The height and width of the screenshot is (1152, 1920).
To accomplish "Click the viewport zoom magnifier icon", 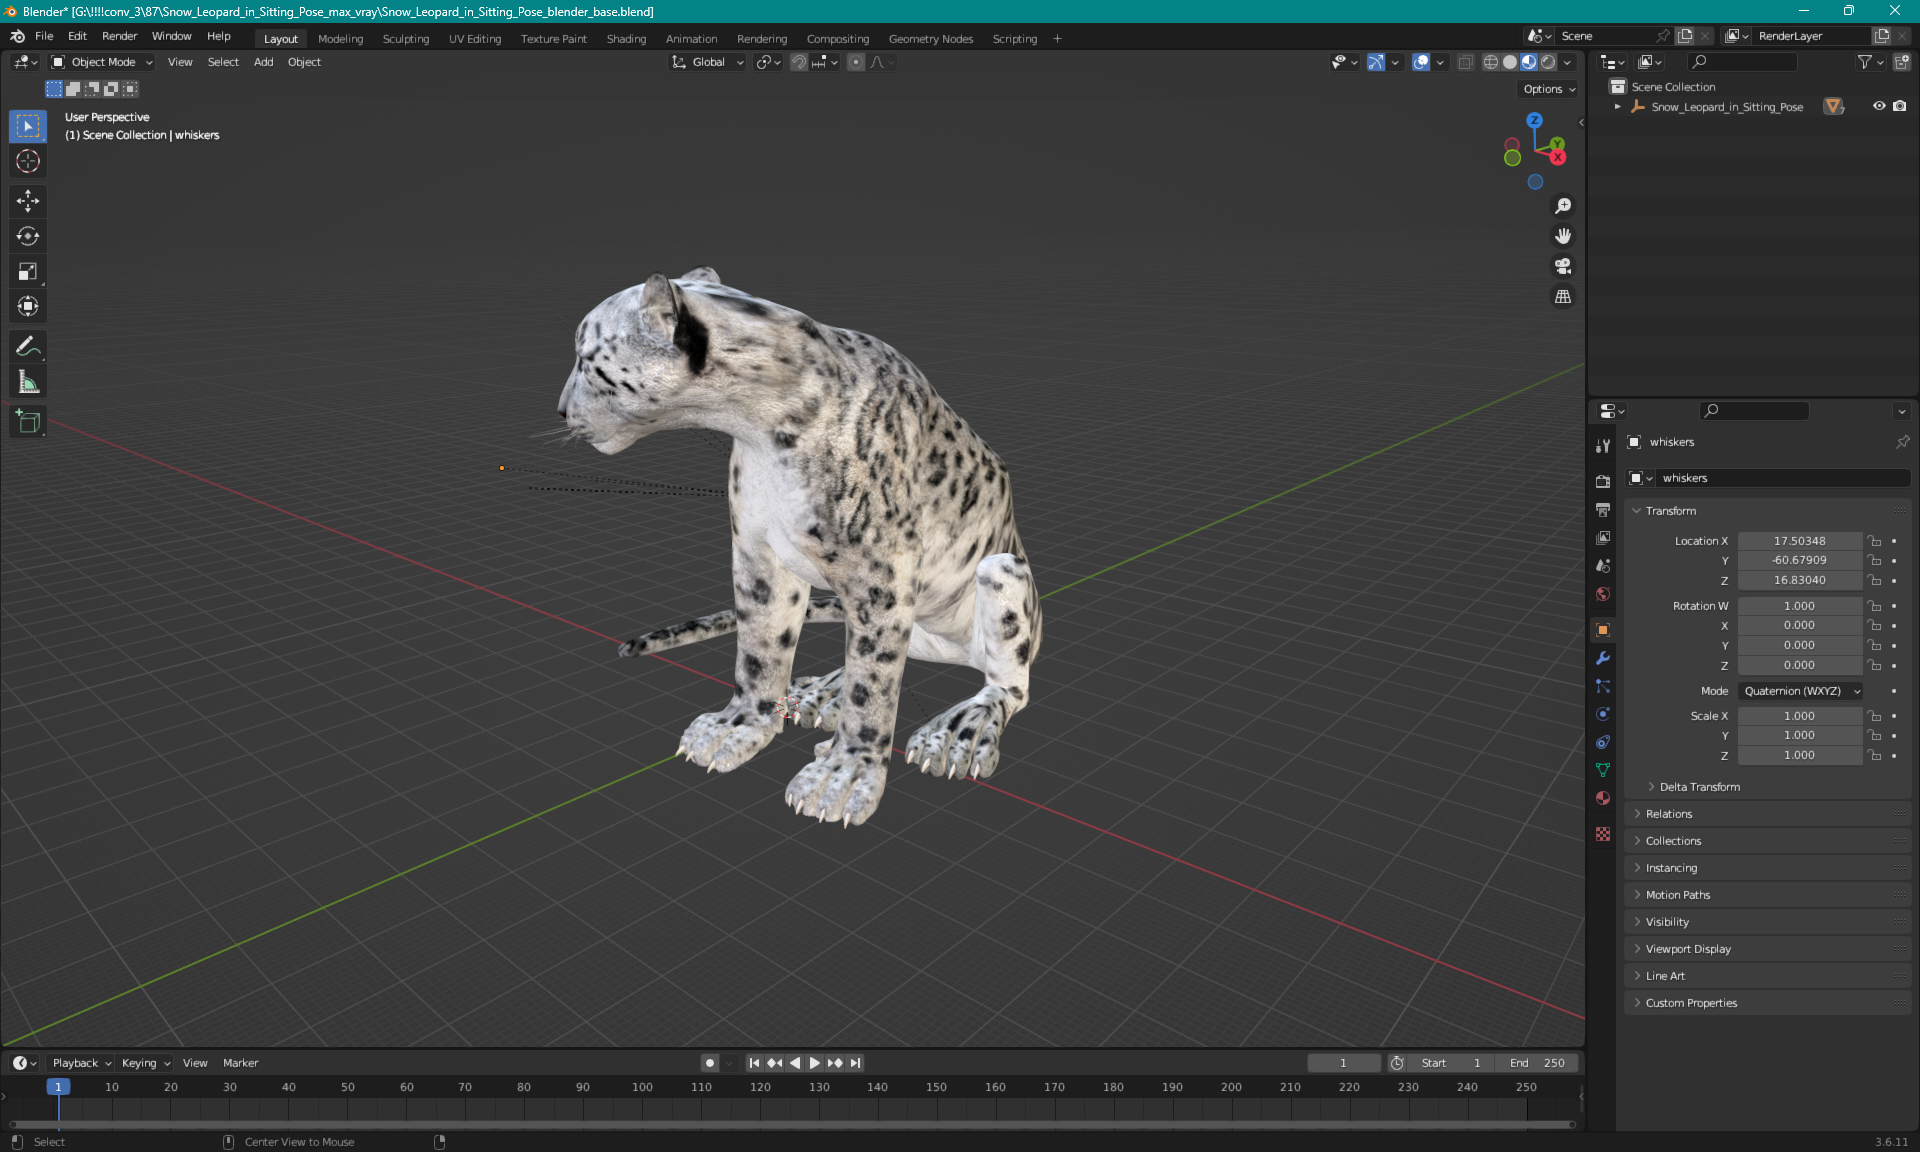I will pos(1563,206).
